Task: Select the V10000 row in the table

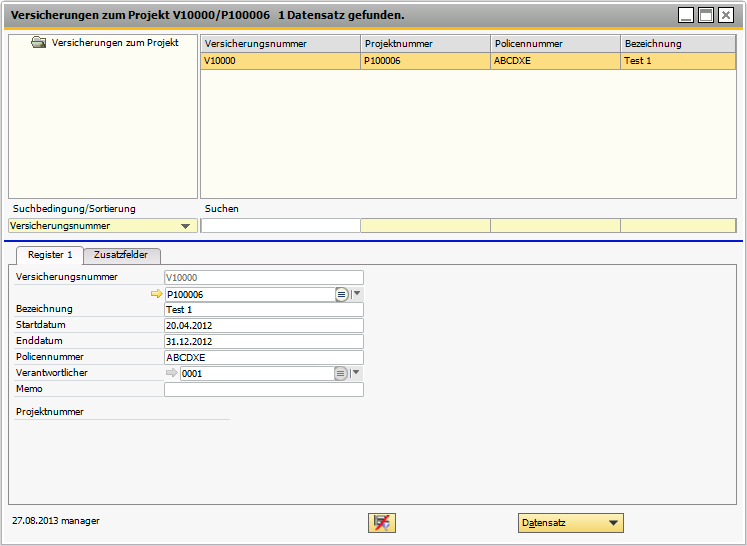Action: click(280, 60)
